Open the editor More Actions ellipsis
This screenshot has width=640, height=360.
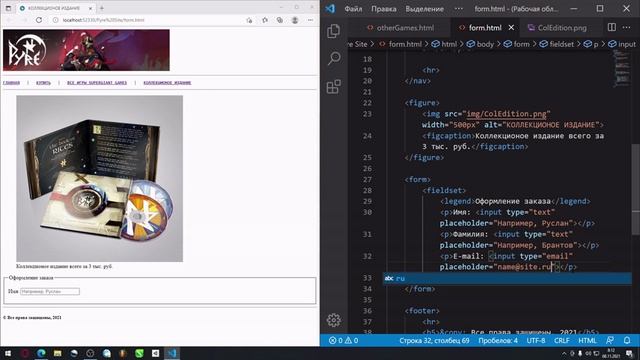(x=627, y=27)
